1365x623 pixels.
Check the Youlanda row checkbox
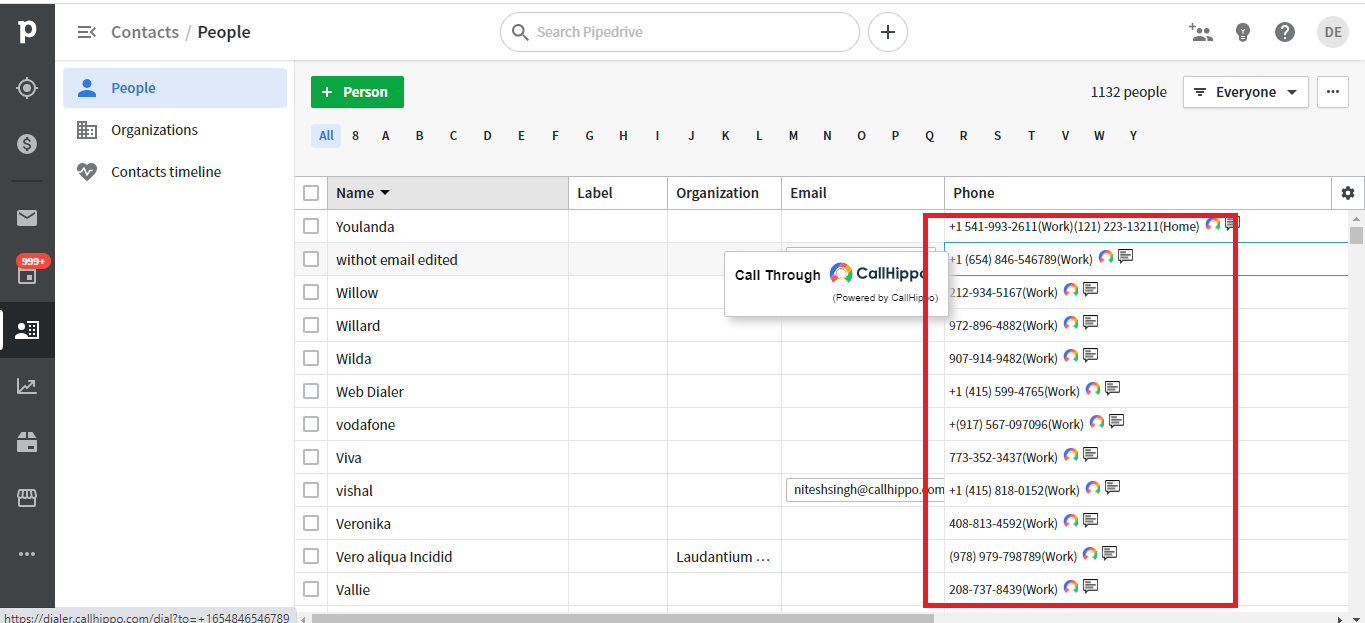tap(311, 226)
